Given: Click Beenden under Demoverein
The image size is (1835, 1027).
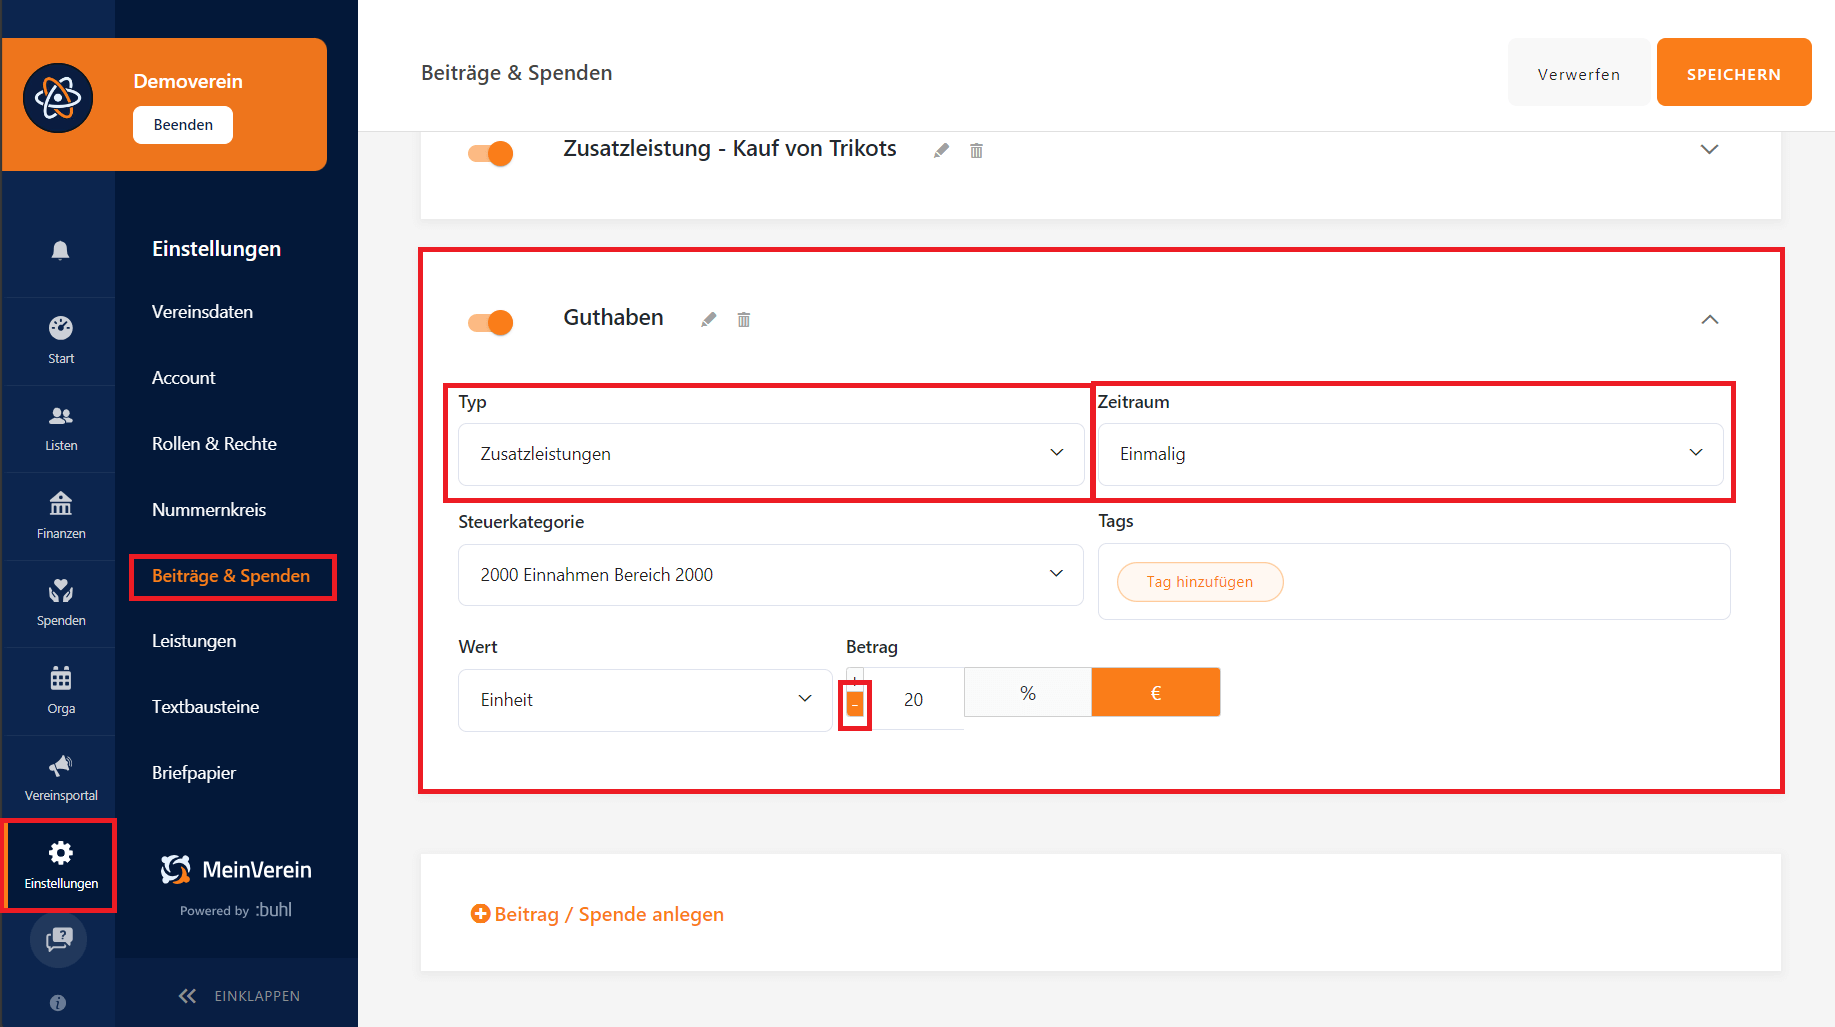Looking at the screenshot, I should (x=183, y=125).
